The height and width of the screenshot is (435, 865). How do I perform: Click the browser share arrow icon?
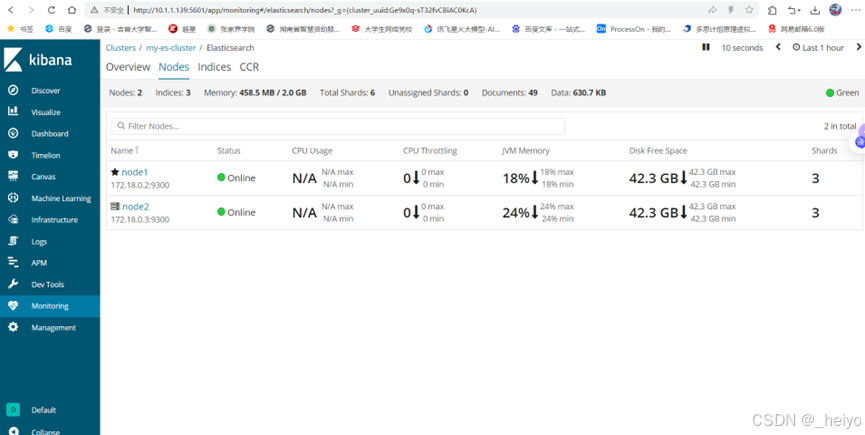click(x=712, y=10)
